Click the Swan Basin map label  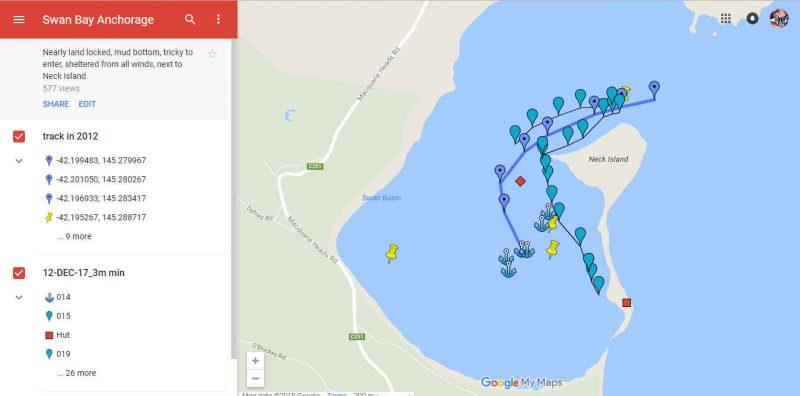(x=381, y=198)
